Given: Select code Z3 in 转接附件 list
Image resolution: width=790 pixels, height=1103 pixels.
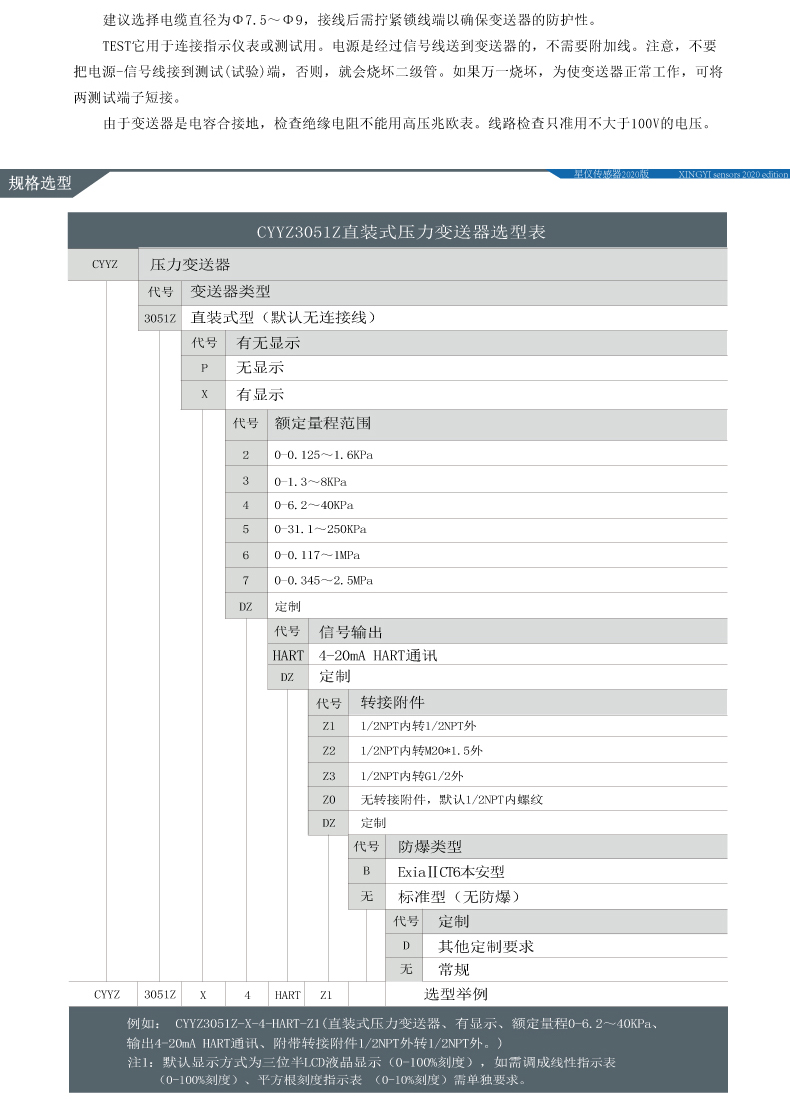Looking at the screenshot, I should (x=329, y=776).
